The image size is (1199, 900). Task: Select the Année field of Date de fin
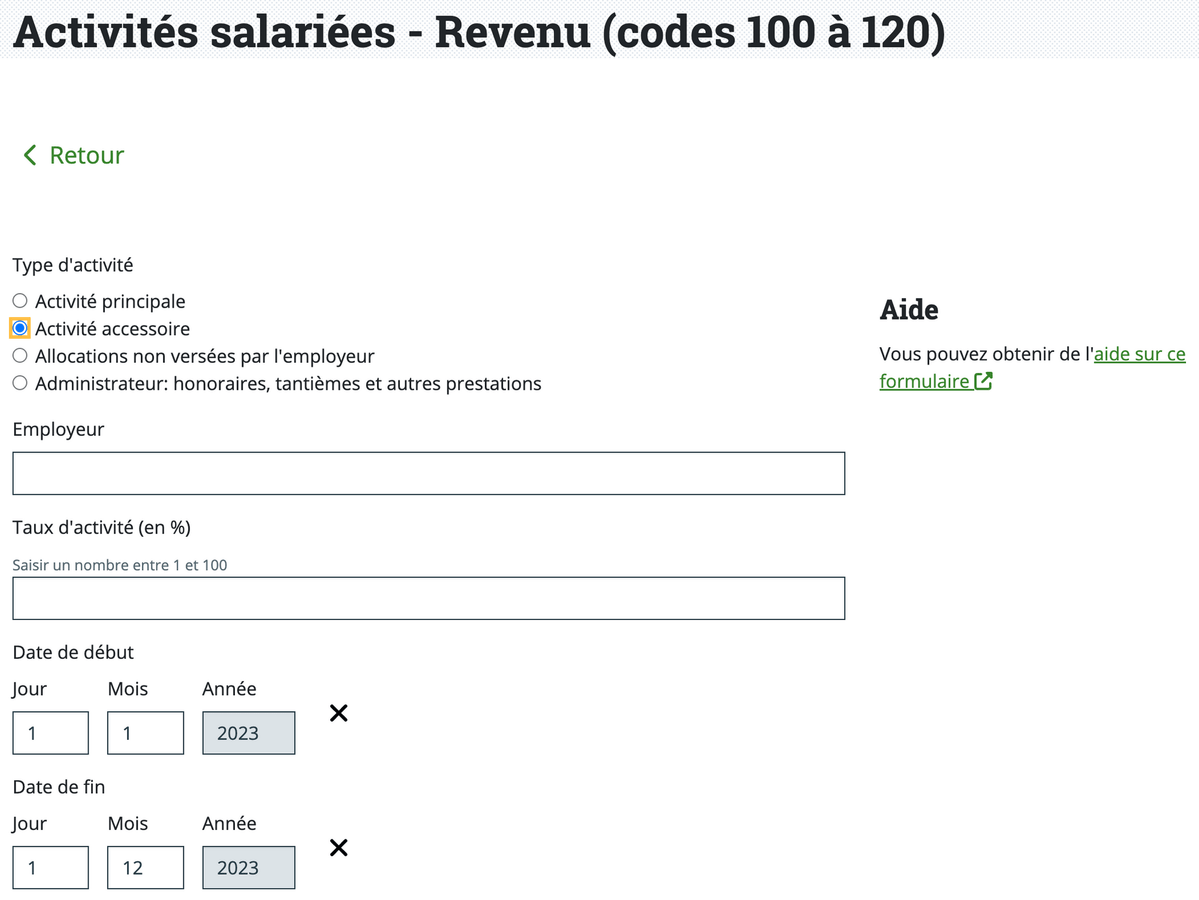point(248,867)
